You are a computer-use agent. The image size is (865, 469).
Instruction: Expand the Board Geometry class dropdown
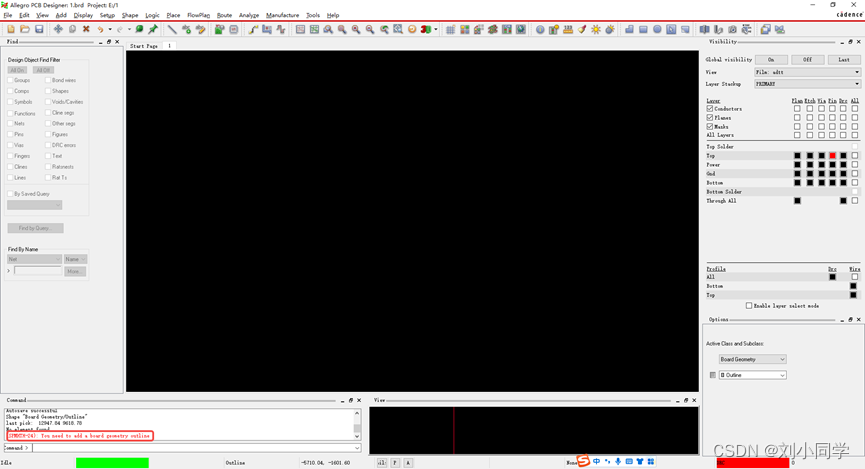(x=752, y=359)
